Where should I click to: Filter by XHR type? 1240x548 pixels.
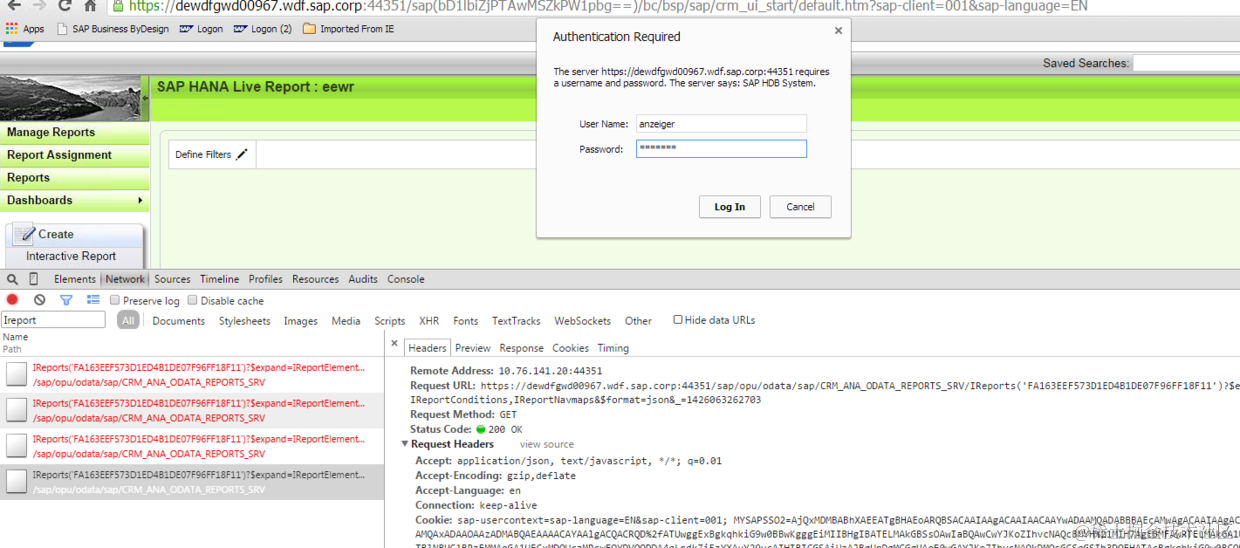(429, 321)
